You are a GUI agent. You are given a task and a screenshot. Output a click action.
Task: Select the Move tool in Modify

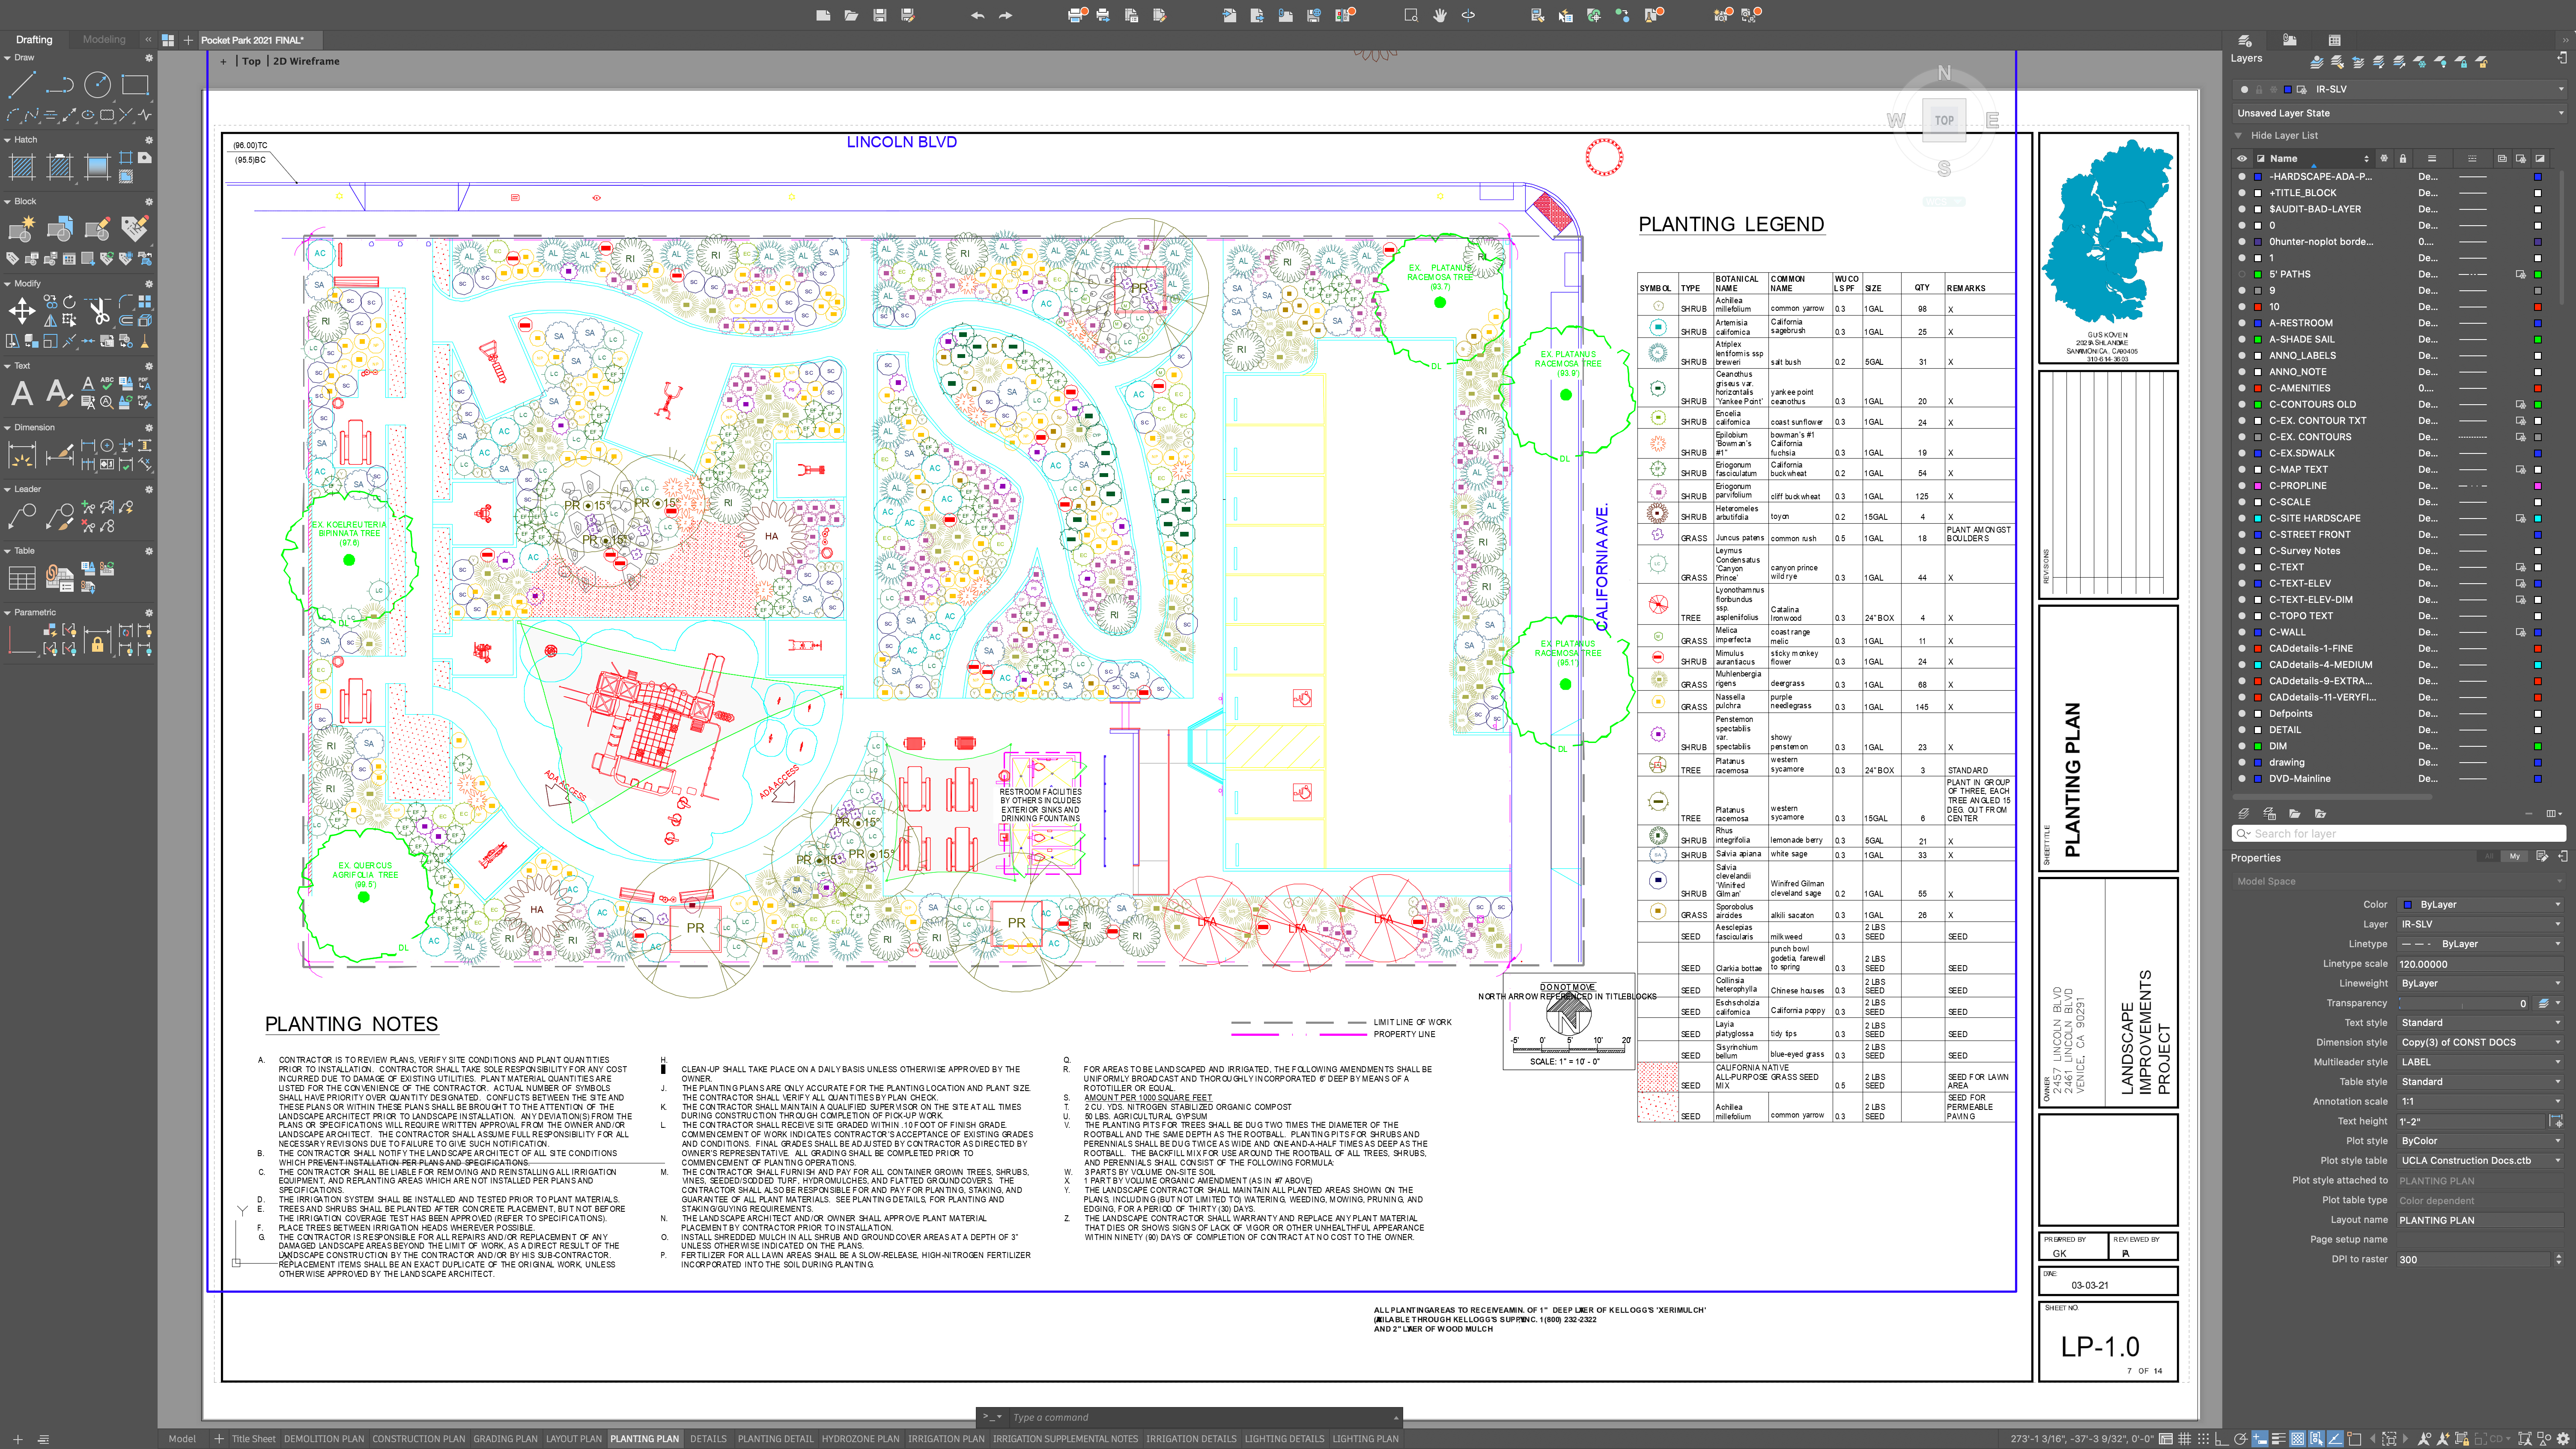[x=22, y=311]
